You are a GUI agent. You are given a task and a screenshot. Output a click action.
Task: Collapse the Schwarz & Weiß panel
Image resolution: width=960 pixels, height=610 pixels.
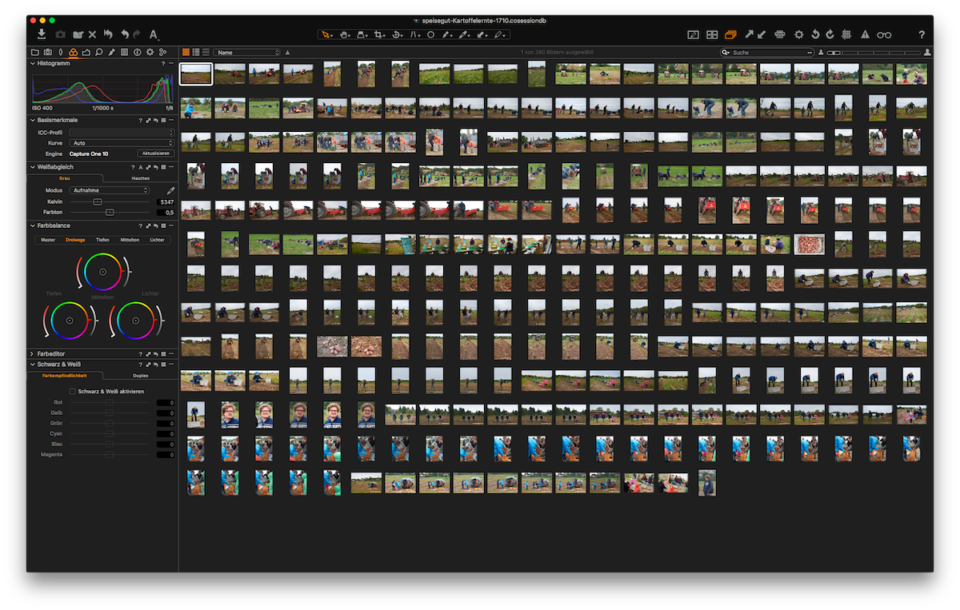[x=32, y=364]
